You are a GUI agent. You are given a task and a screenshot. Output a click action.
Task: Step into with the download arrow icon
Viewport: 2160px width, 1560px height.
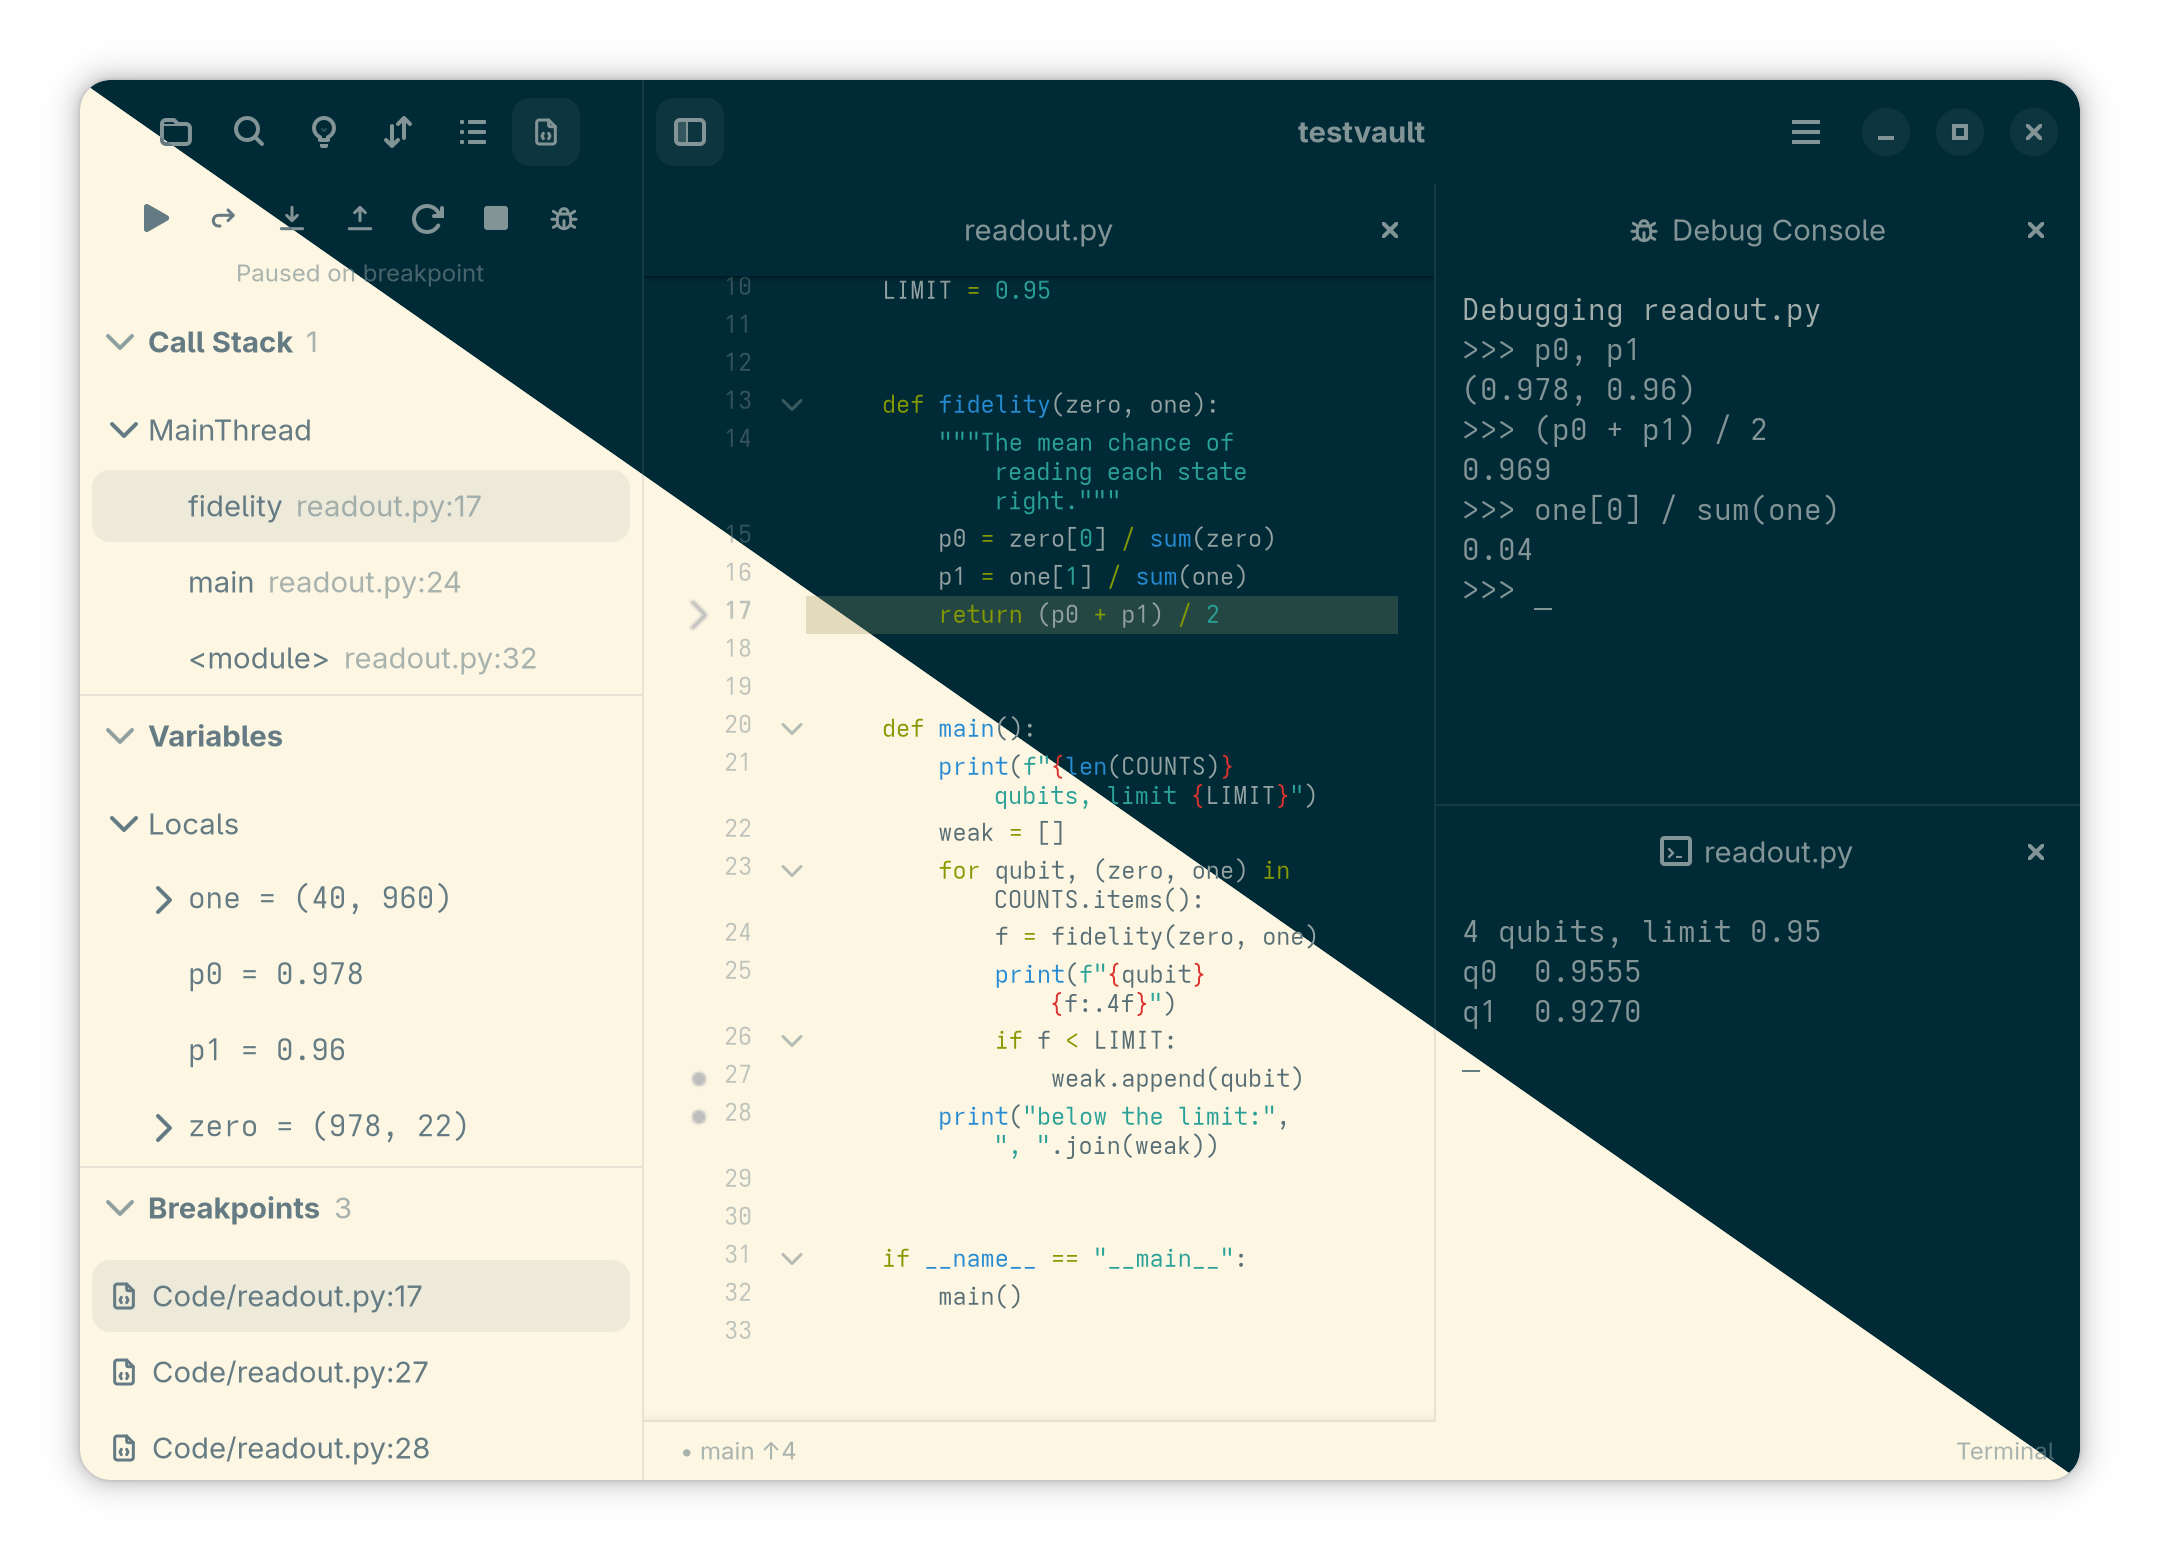pos(291,218)
